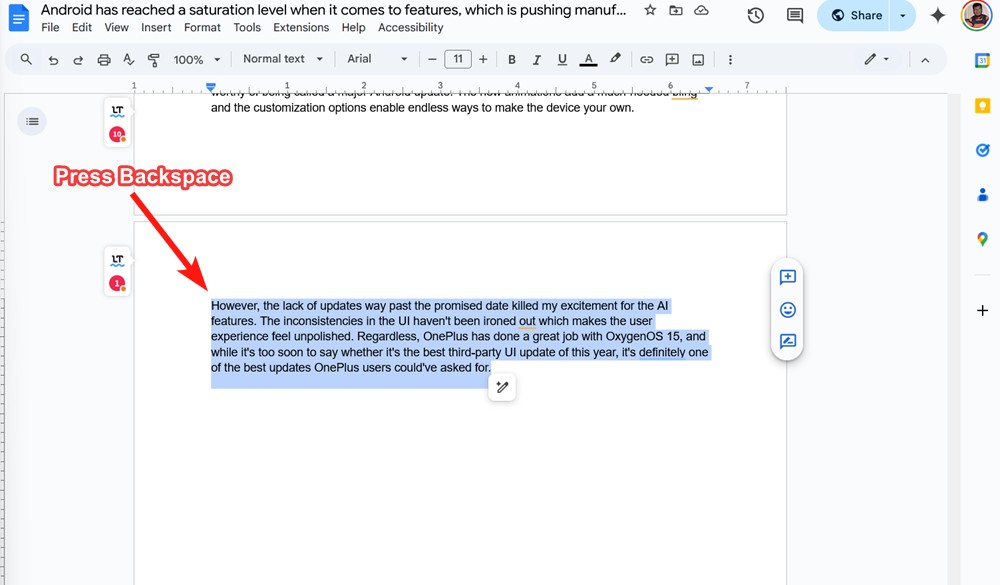
Task: Open the Normal text style dropdown
Action: (x=283, y=59)
